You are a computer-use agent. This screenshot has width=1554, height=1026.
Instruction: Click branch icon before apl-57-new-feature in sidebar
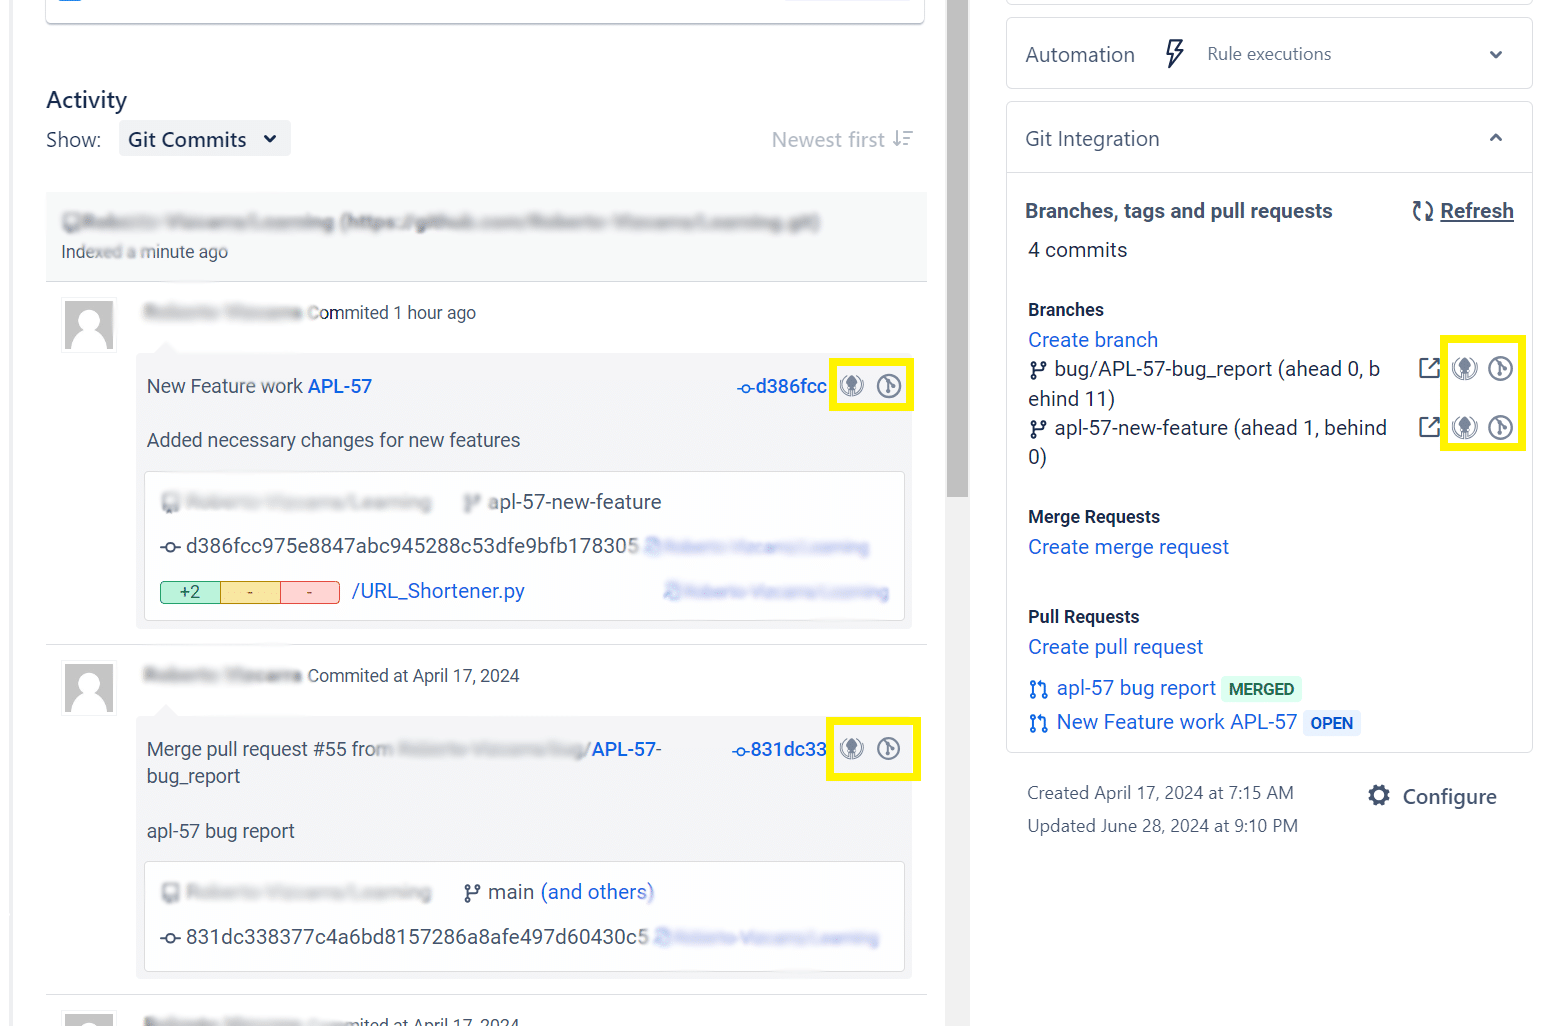[1038, 429]
